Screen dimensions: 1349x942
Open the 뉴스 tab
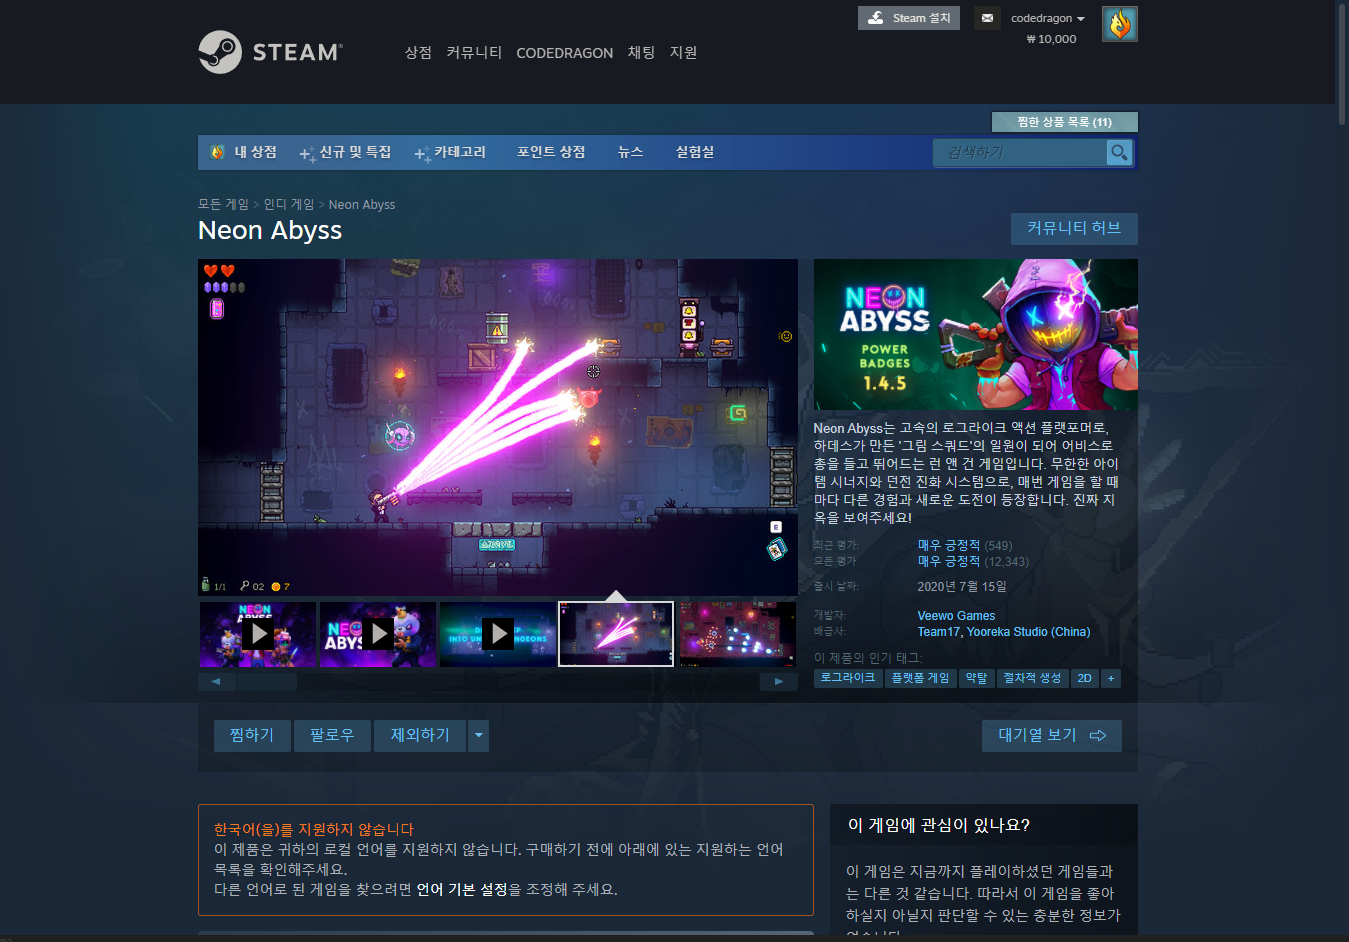(x=630, y=152)
